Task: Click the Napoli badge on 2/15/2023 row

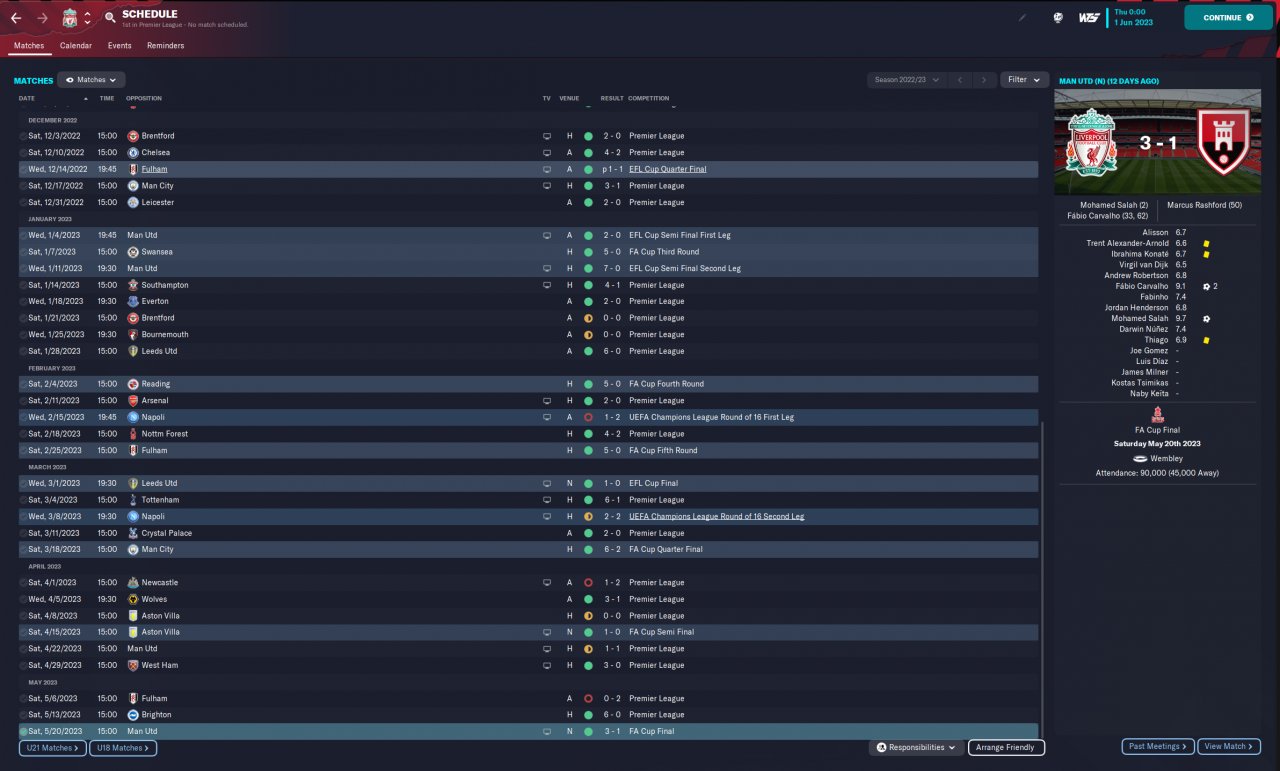Action: 133,417
